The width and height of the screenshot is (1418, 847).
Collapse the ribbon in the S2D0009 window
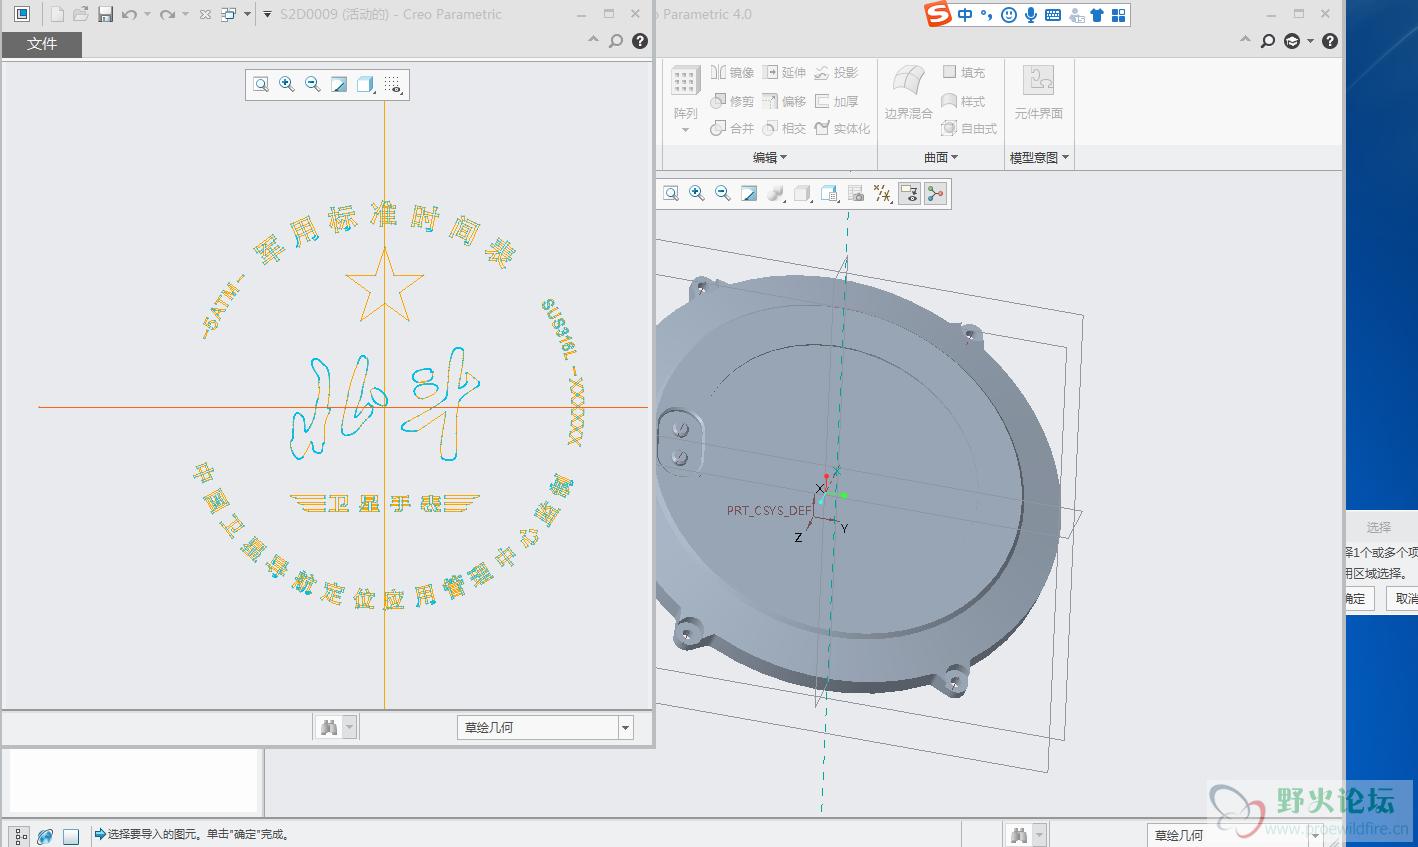[x=593, y=40]
